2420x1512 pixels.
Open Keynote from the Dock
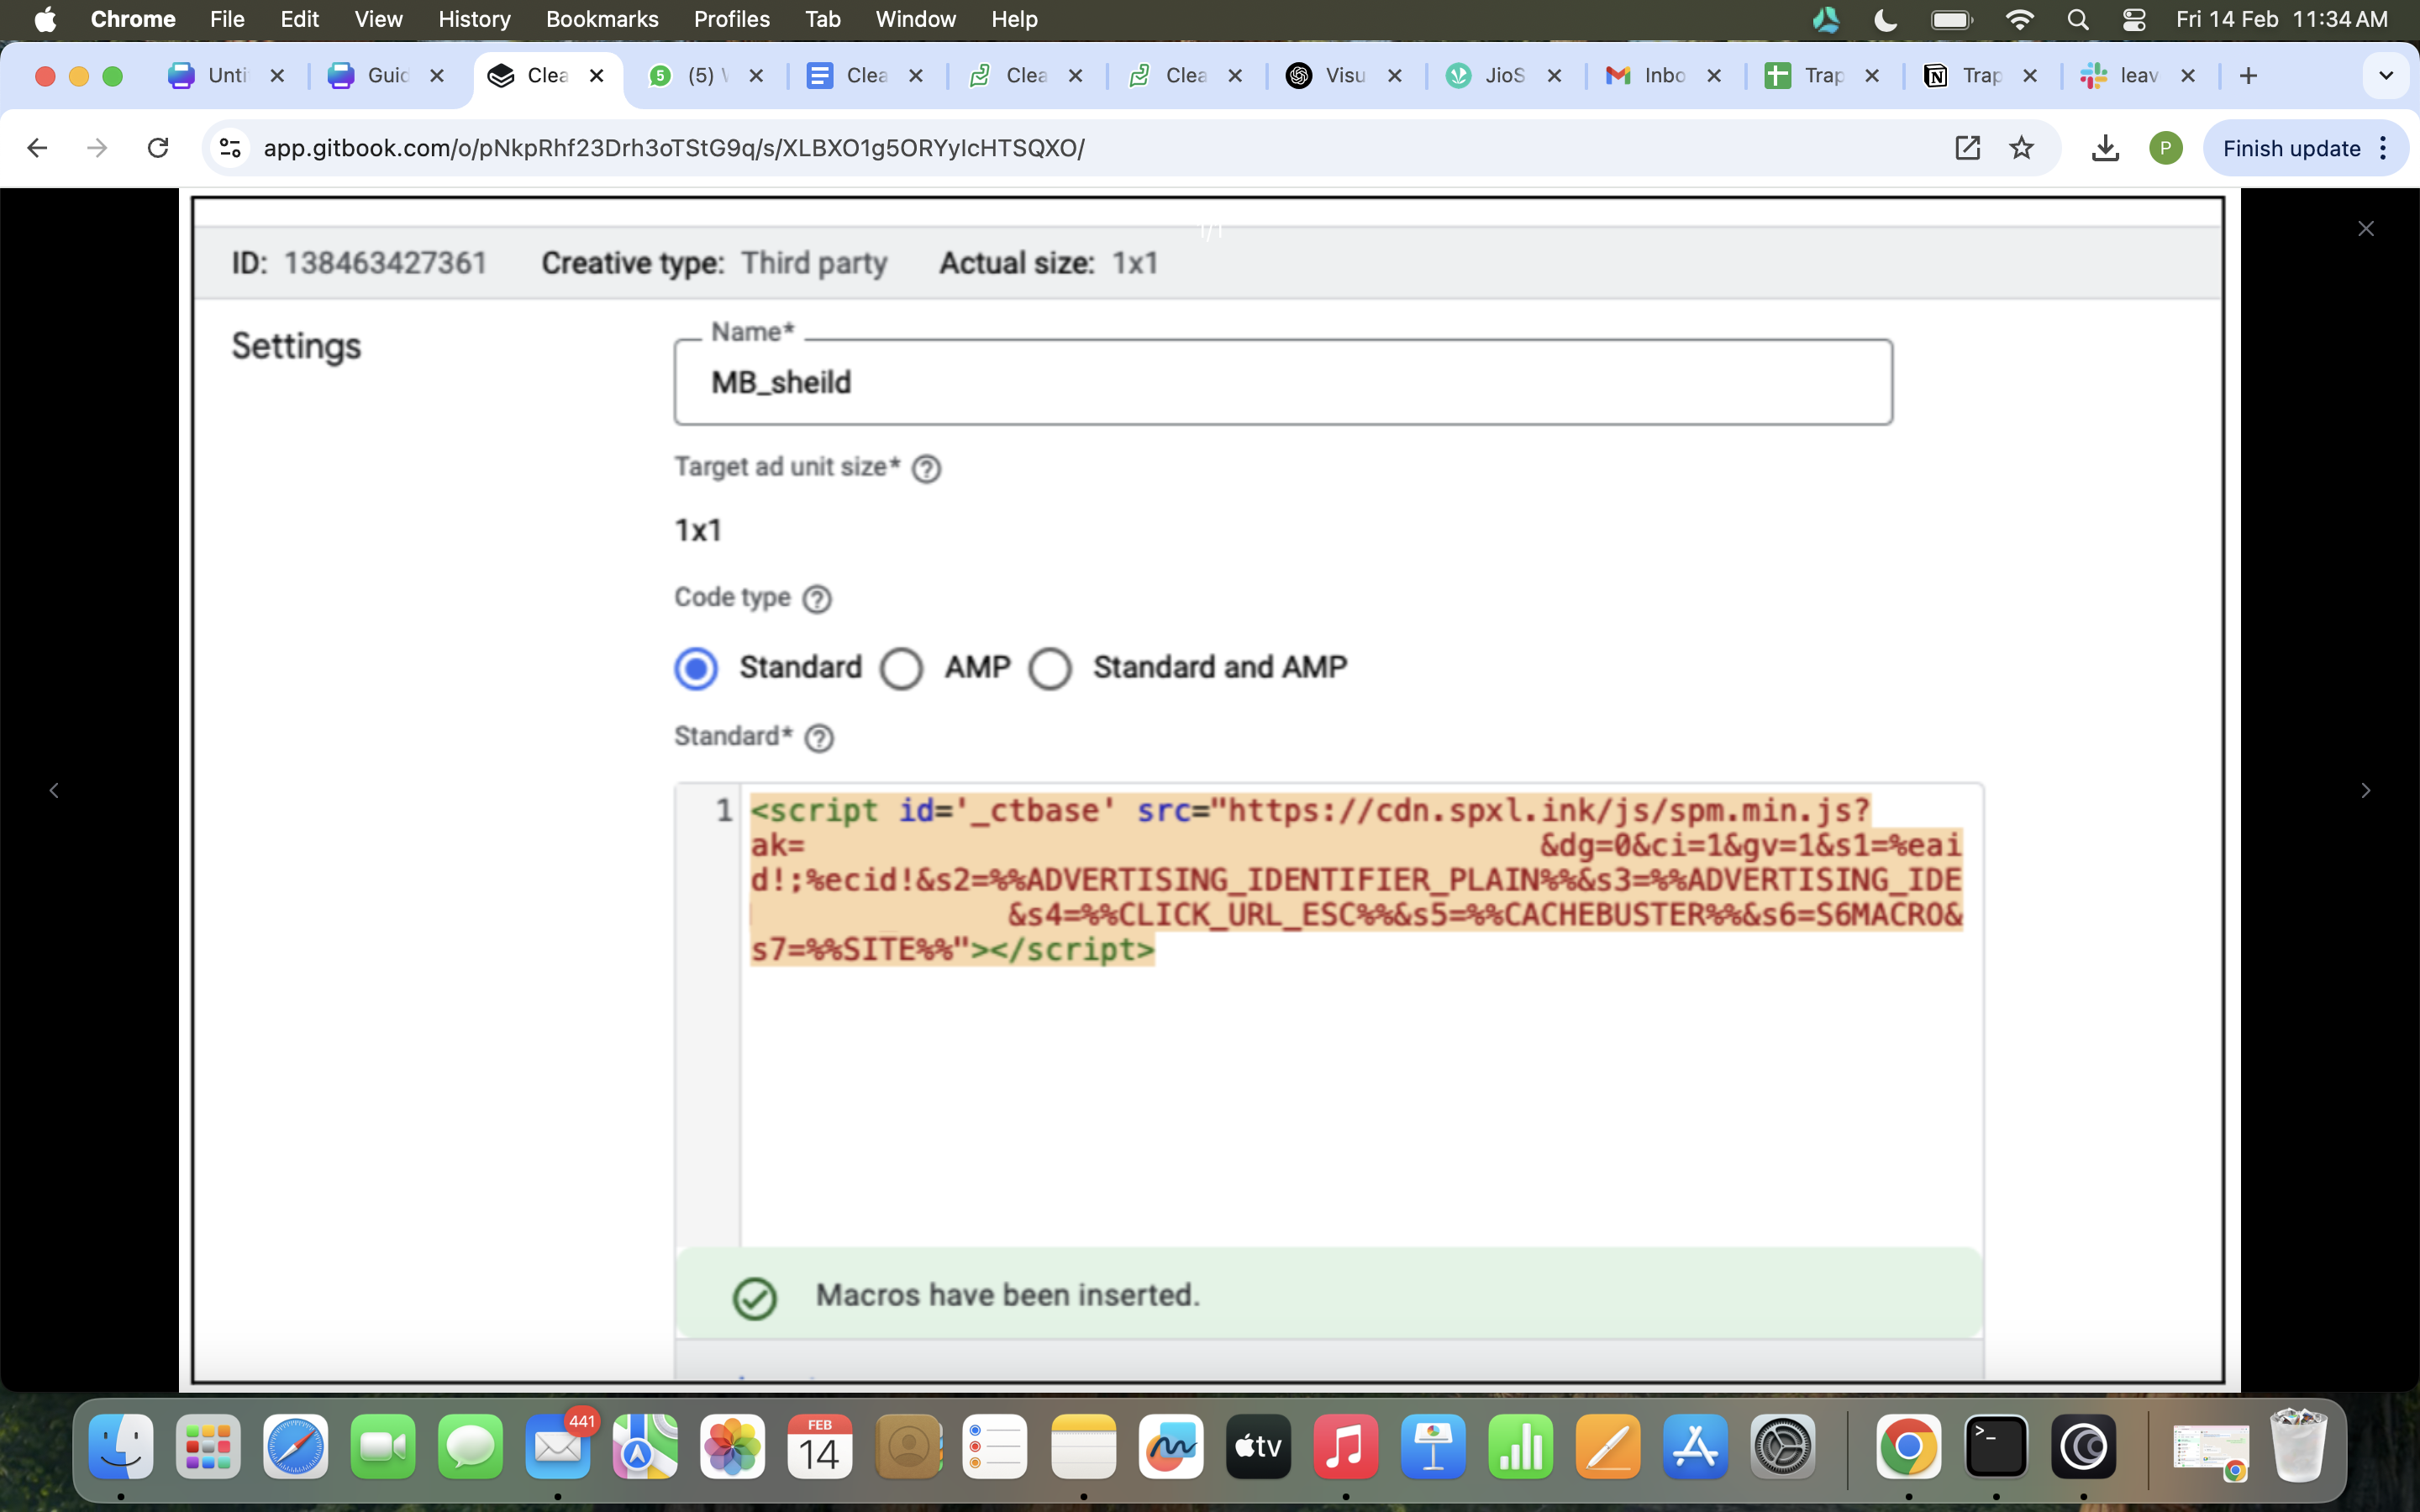tap(1433, 1446)
